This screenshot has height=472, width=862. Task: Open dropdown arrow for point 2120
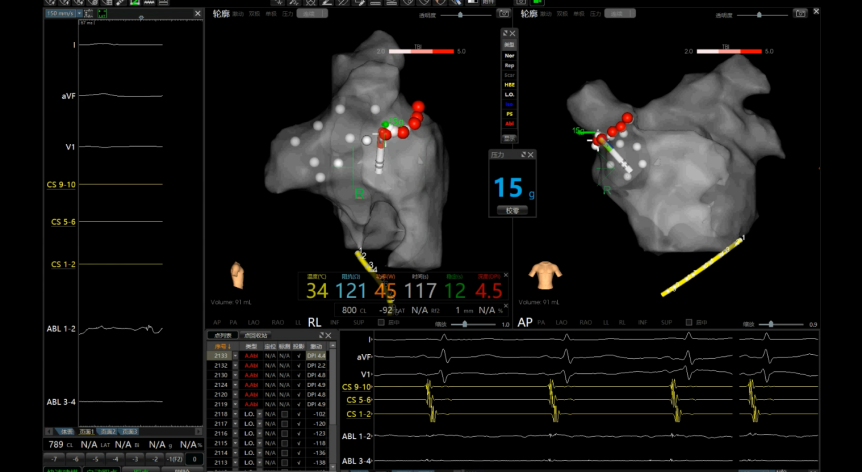(235, 395)
